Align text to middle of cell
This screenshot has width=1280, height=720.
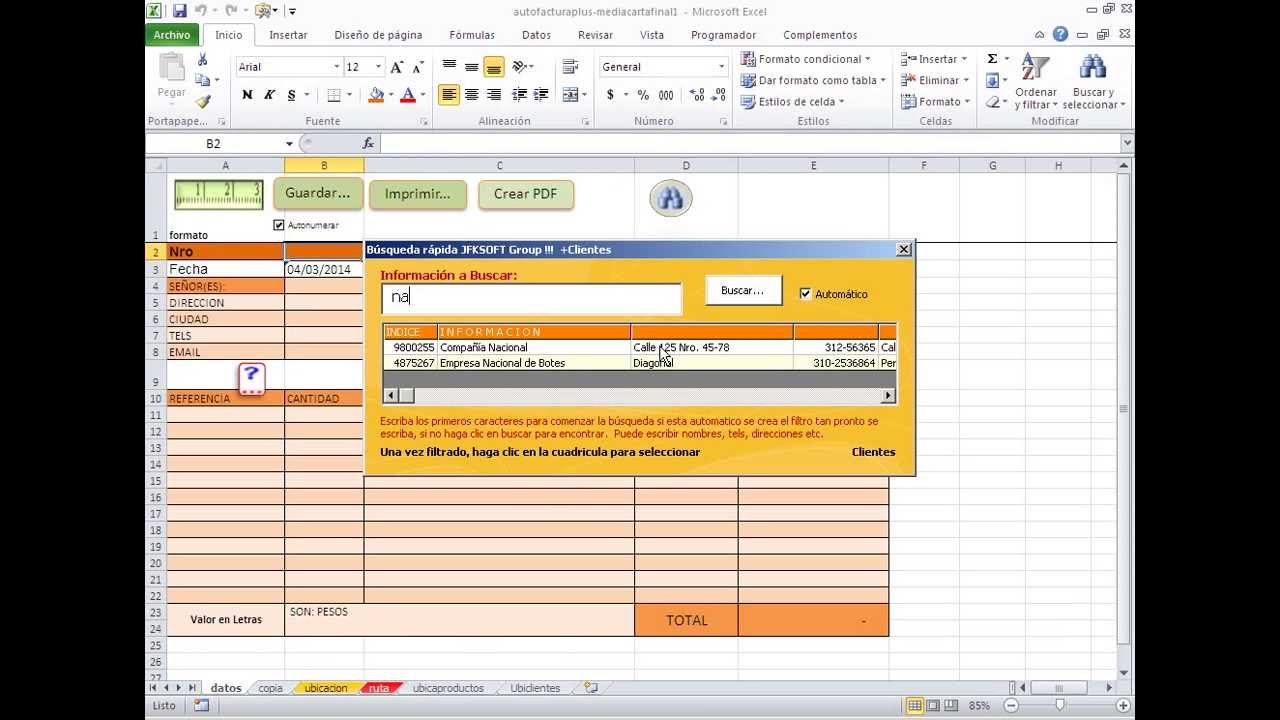[471, 67]
